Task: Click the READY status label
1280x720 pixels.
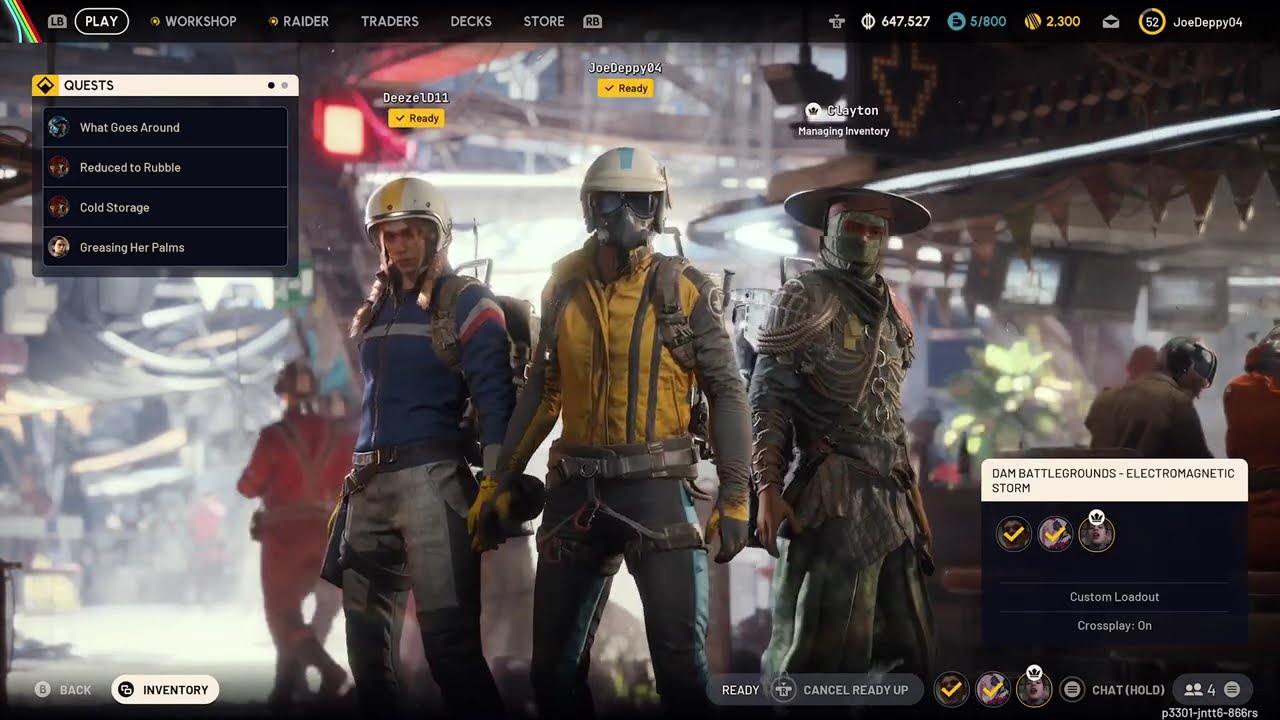Action: [740, 690]
